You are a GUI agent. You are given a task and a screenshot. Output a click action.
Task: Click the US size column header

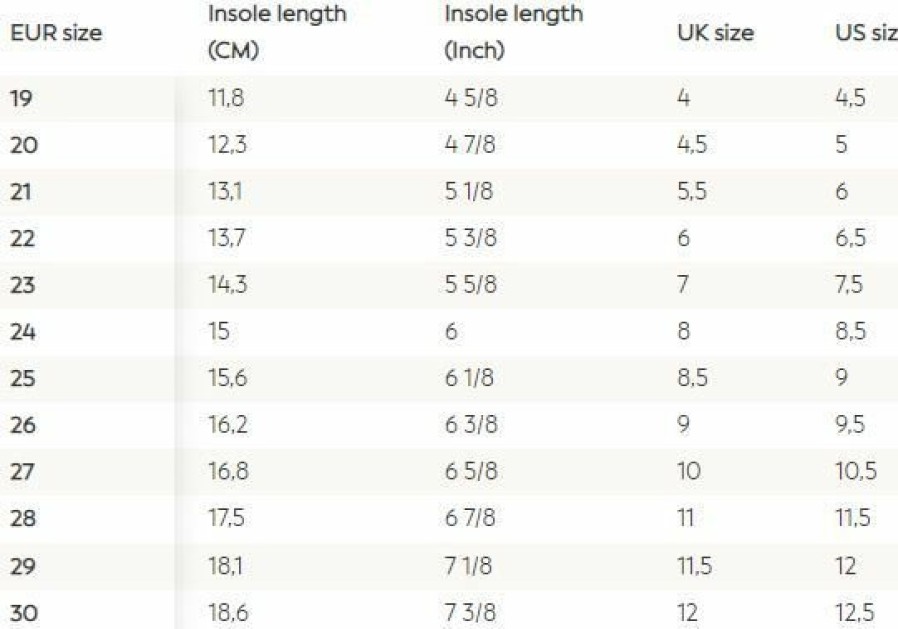click(867, 33)
